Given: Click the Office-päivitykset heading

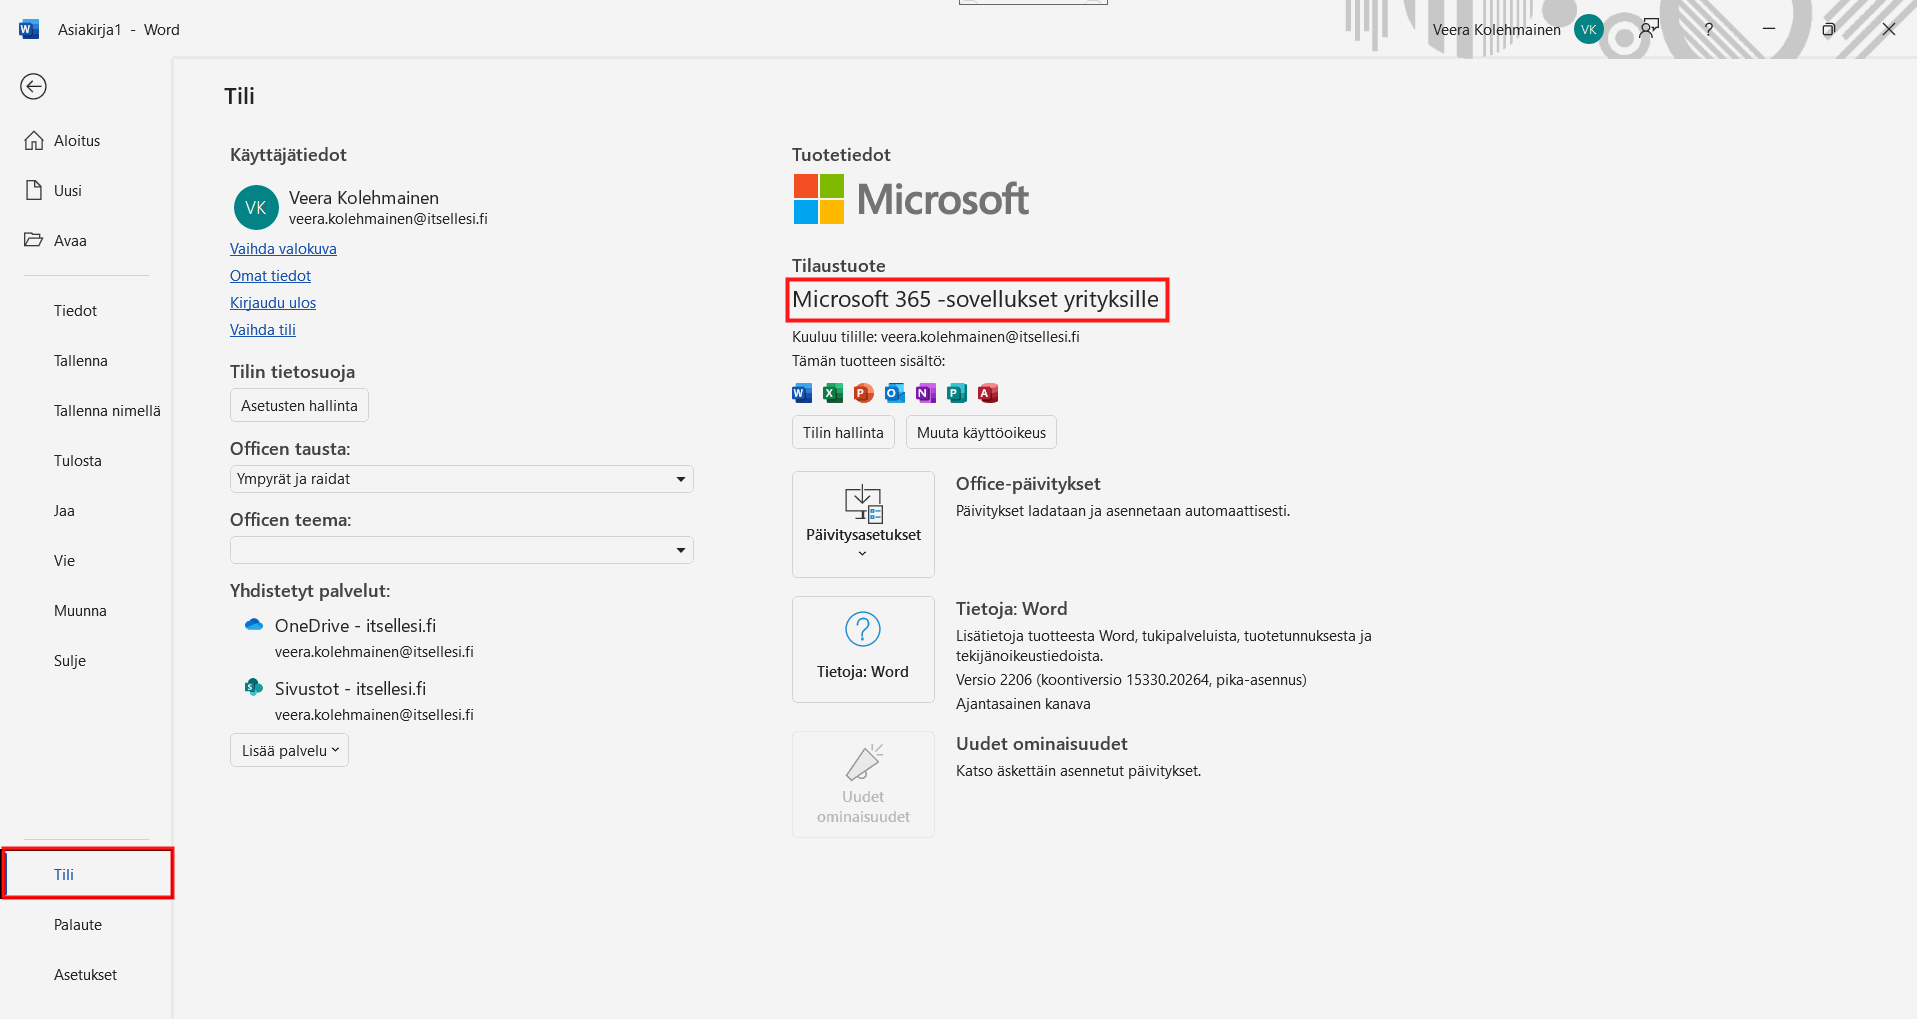Looking at the screenshot, I should click(x=1028, y=484).
